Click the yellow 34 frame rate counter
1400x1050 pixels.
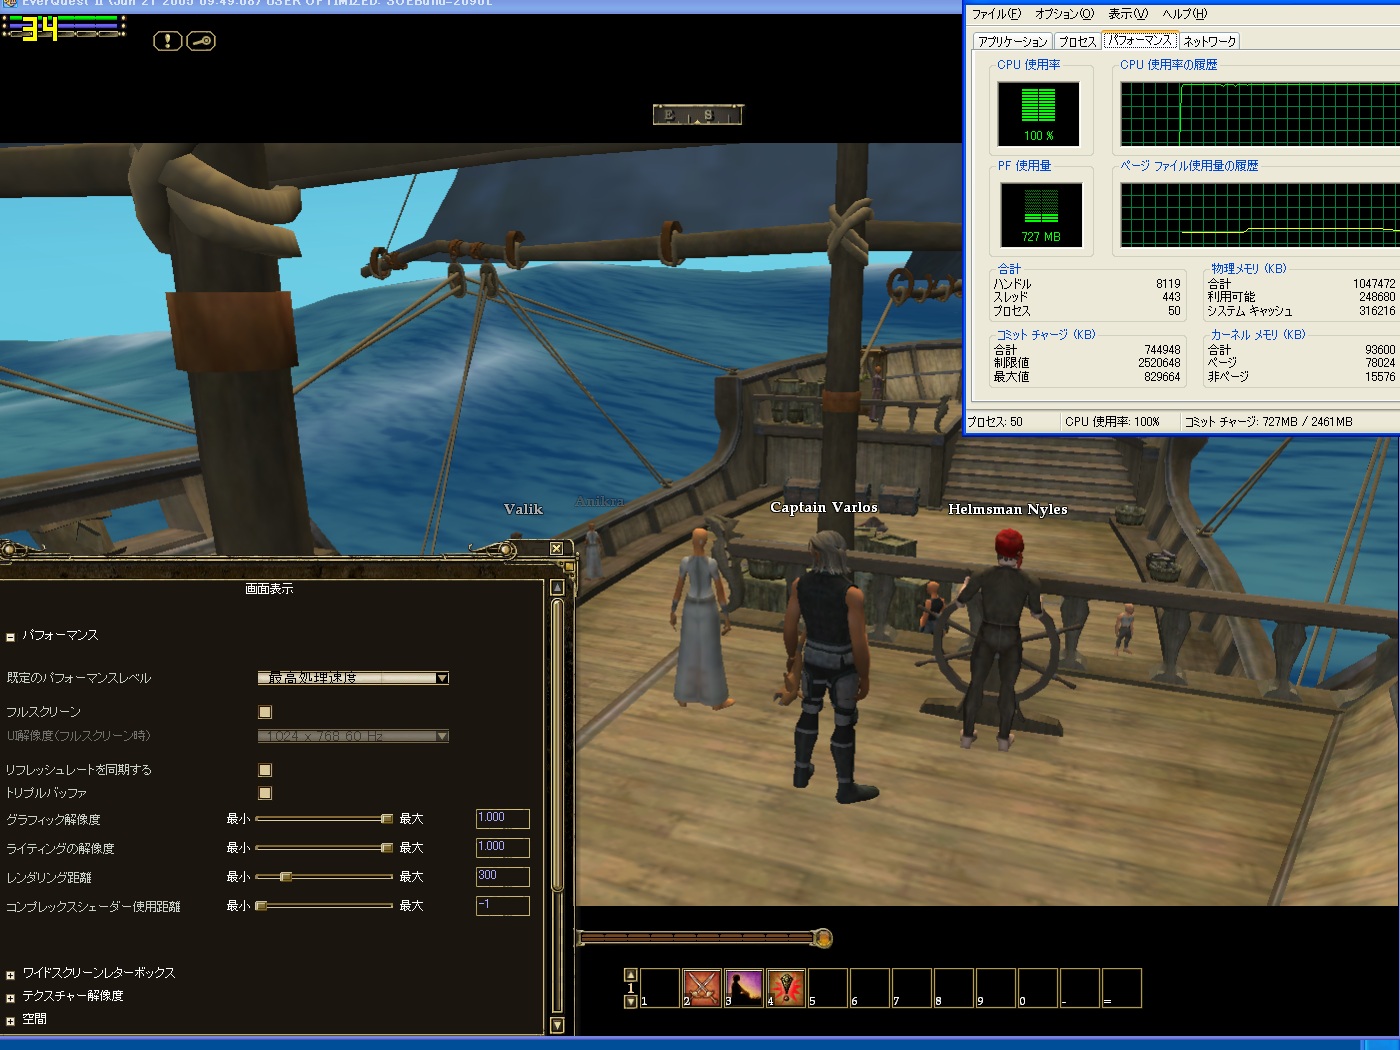39,29
